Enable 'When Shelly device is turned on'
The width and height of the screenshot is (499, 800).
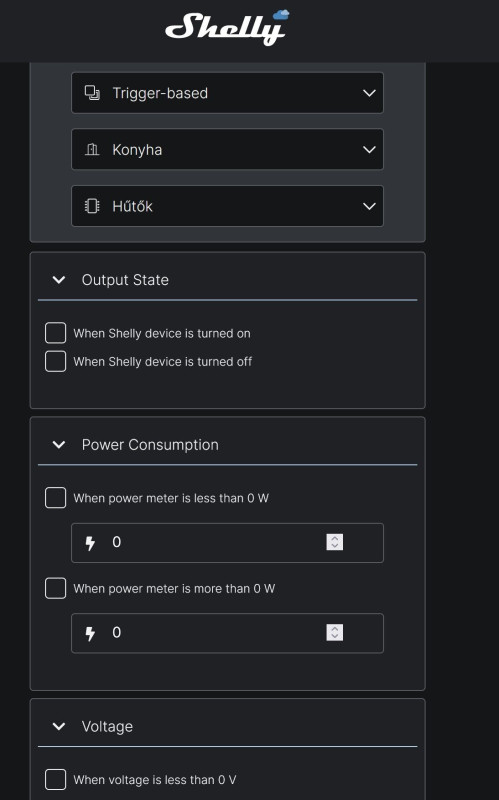[x=56, y=333]
